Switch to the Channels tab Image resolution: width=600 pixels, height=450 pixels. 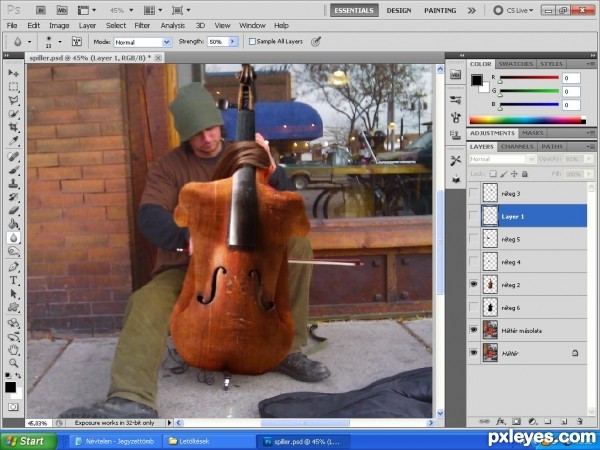517,147
